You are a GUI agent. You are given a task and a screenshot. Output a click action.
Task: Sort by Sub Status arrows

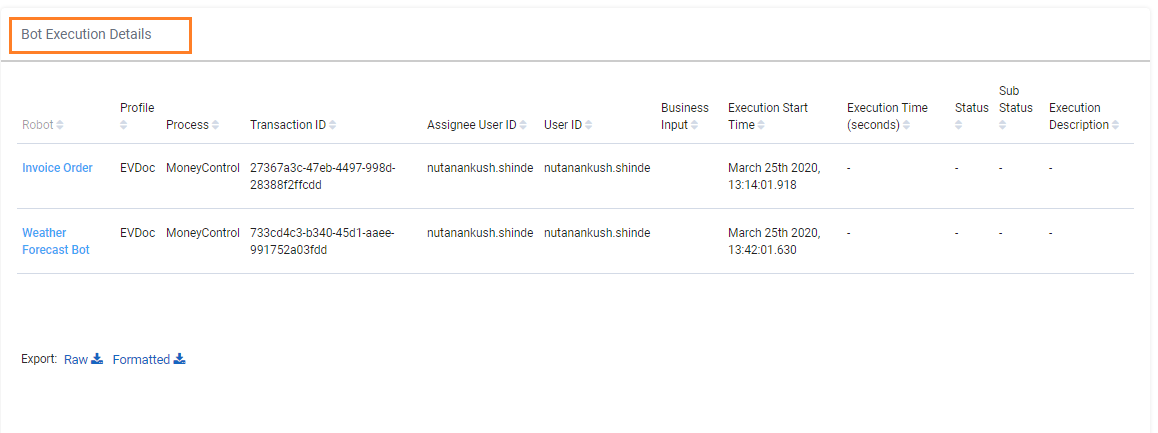click(x=1003, y=126)
